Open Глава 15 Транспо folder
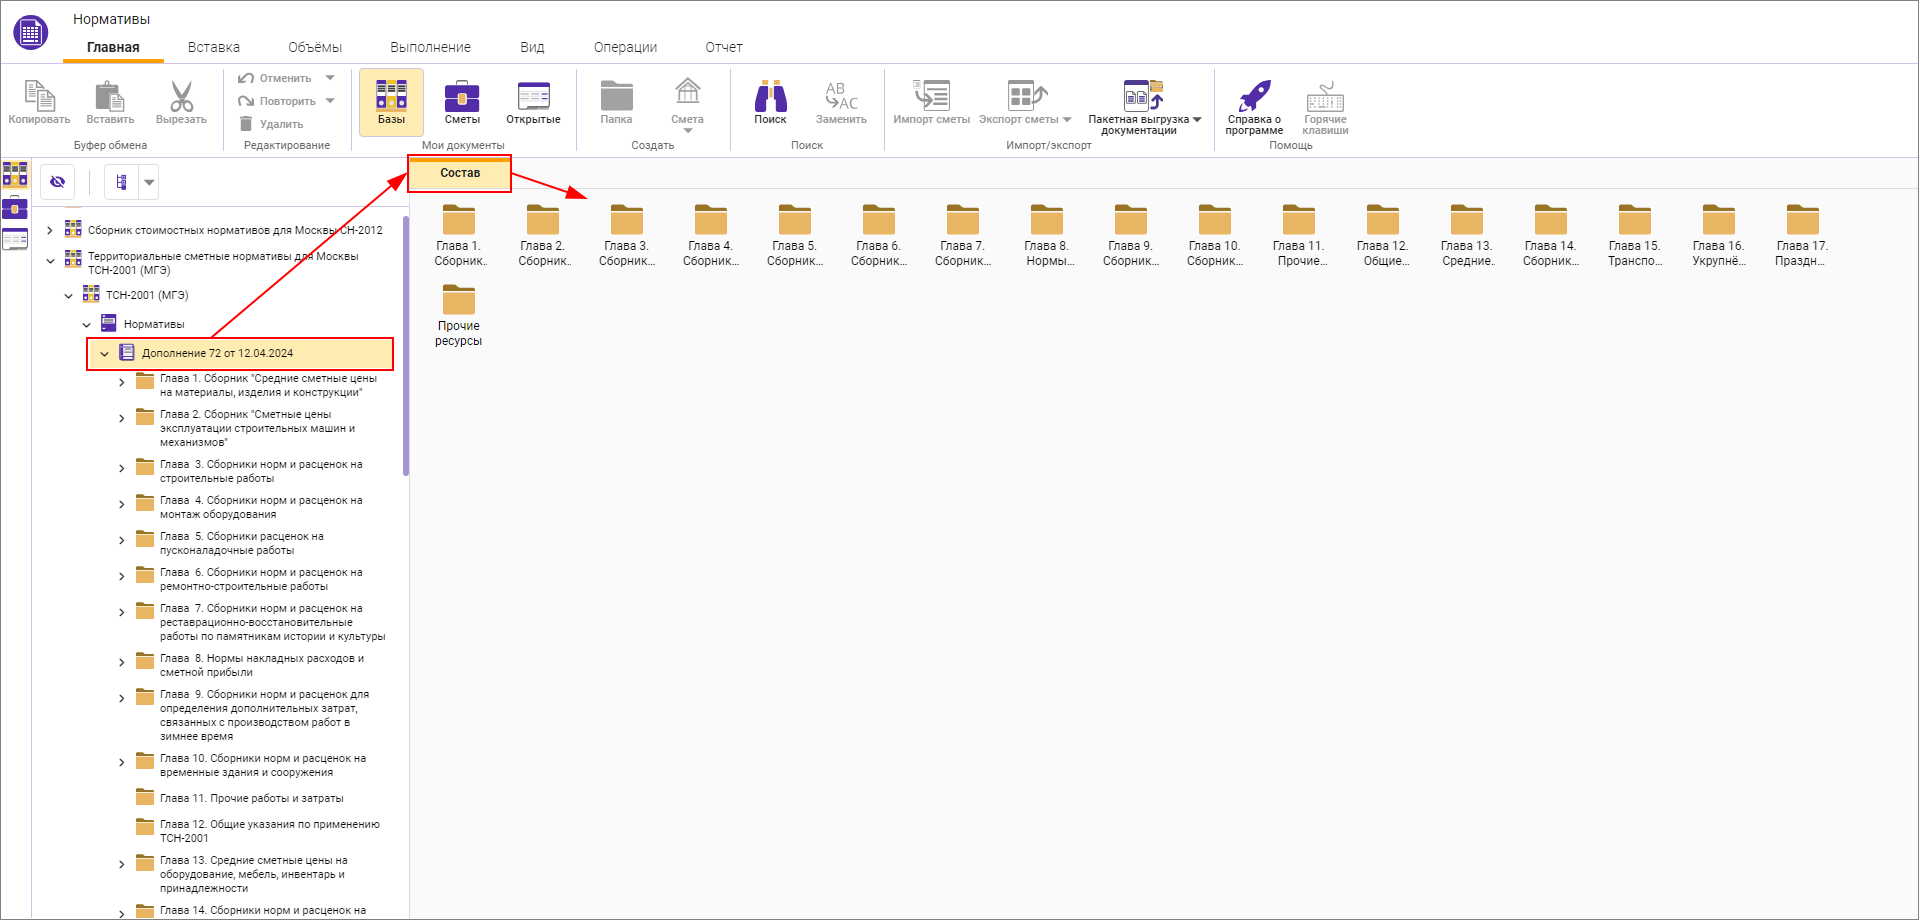 coord(1635,234)
